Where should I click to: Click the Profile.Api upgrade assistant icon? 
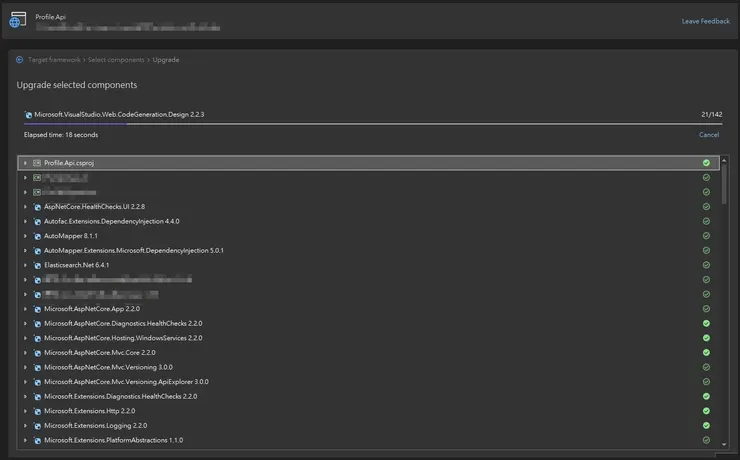(x=18, y=21)
